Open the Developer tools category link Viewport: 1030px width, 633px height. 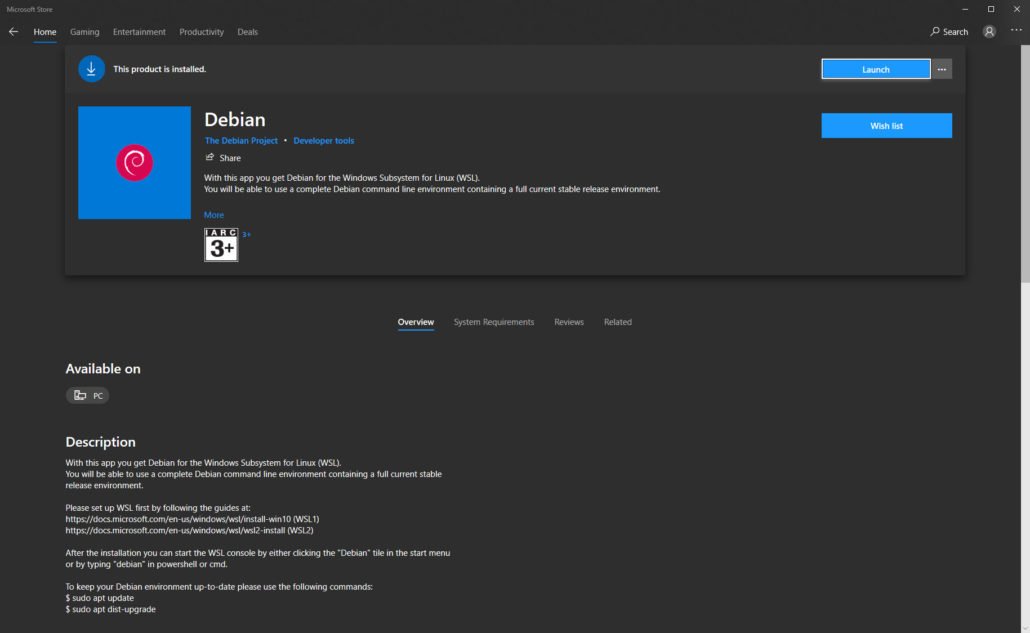tap(324, 141)
